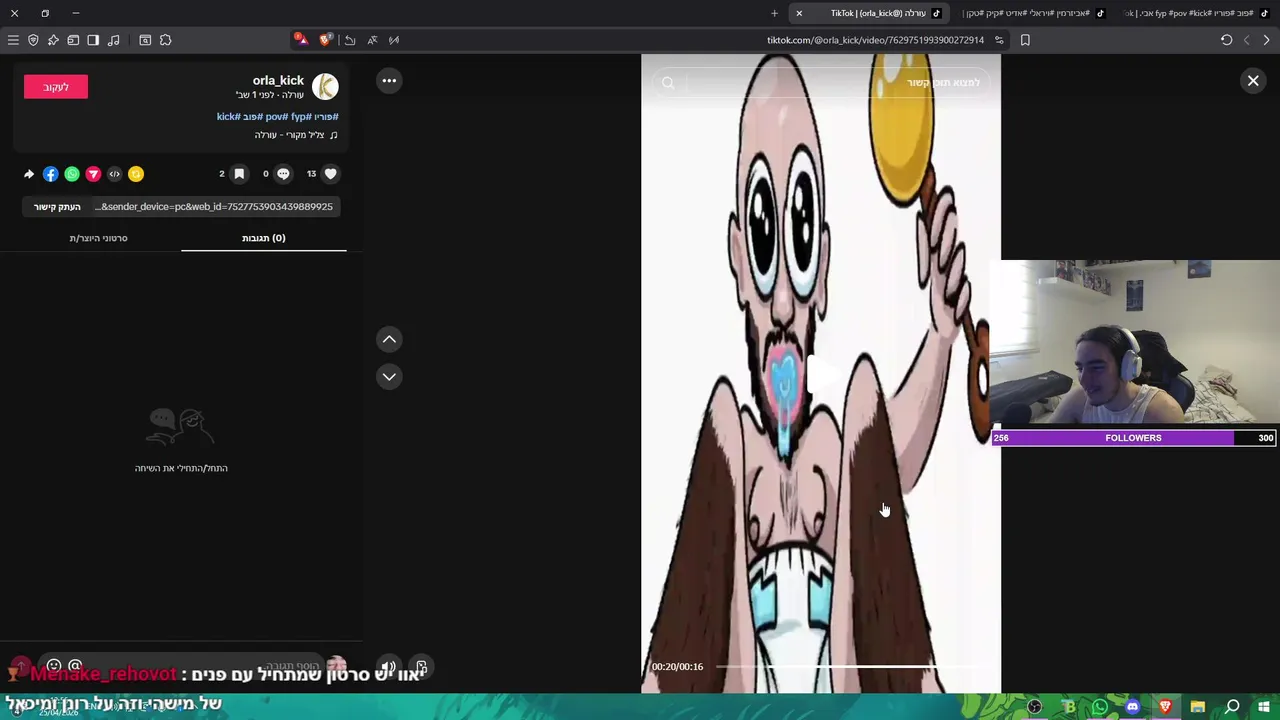
Task: Open WhatsApp from the taskbar
Action: [x=1100, y=707]
